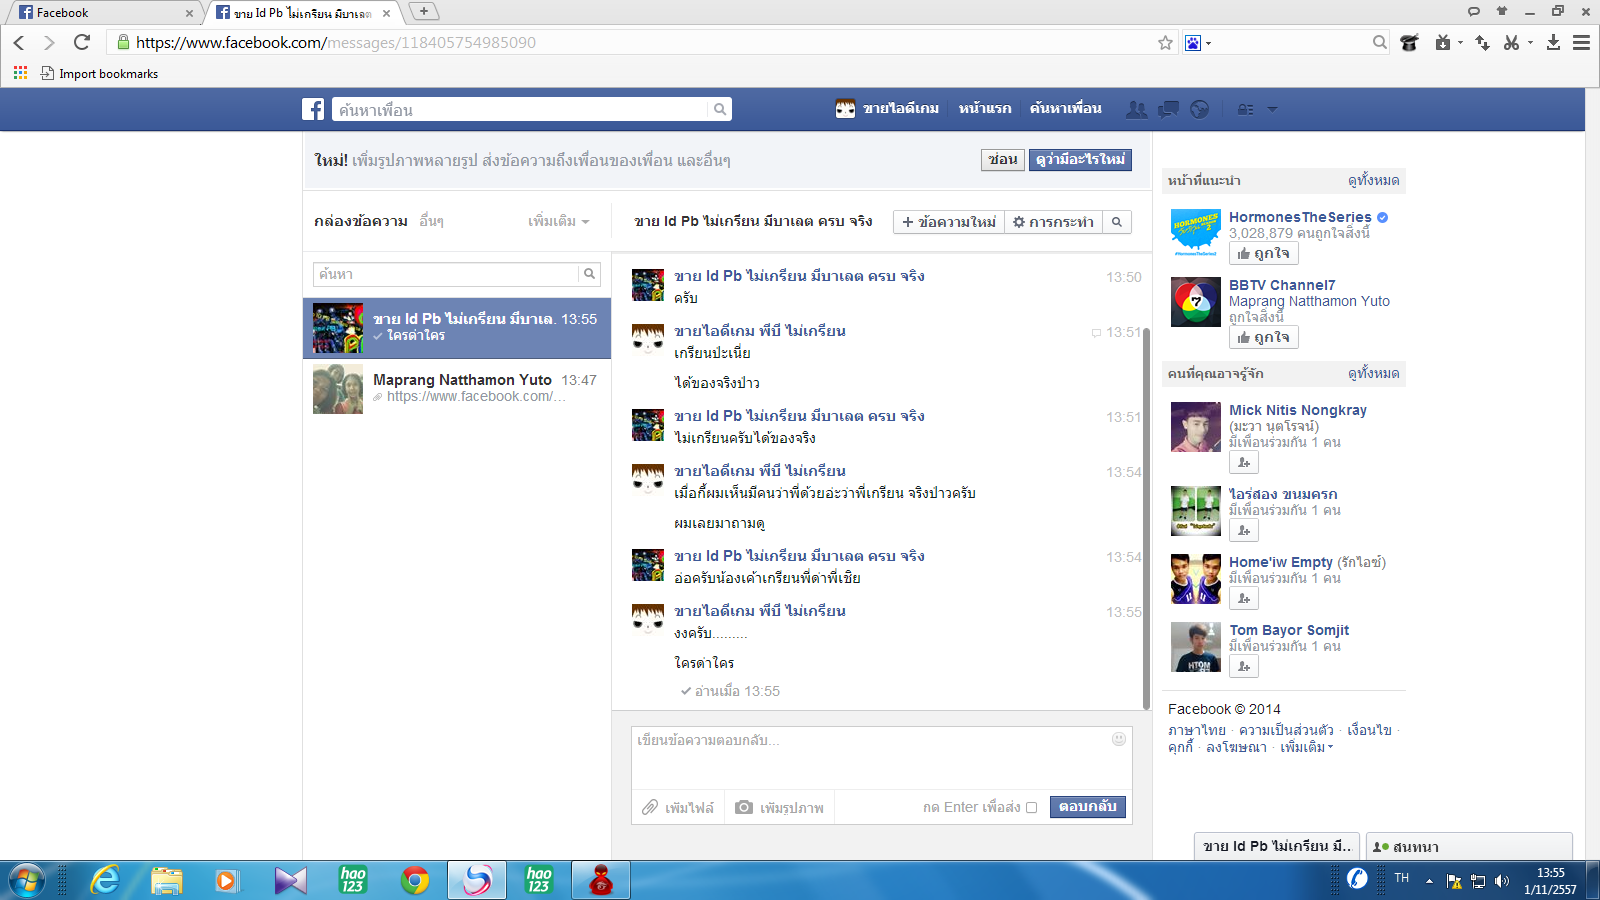Like the BBTV Channel7 page
The height and width of the screenshot is (900, 1600).
1264,338
